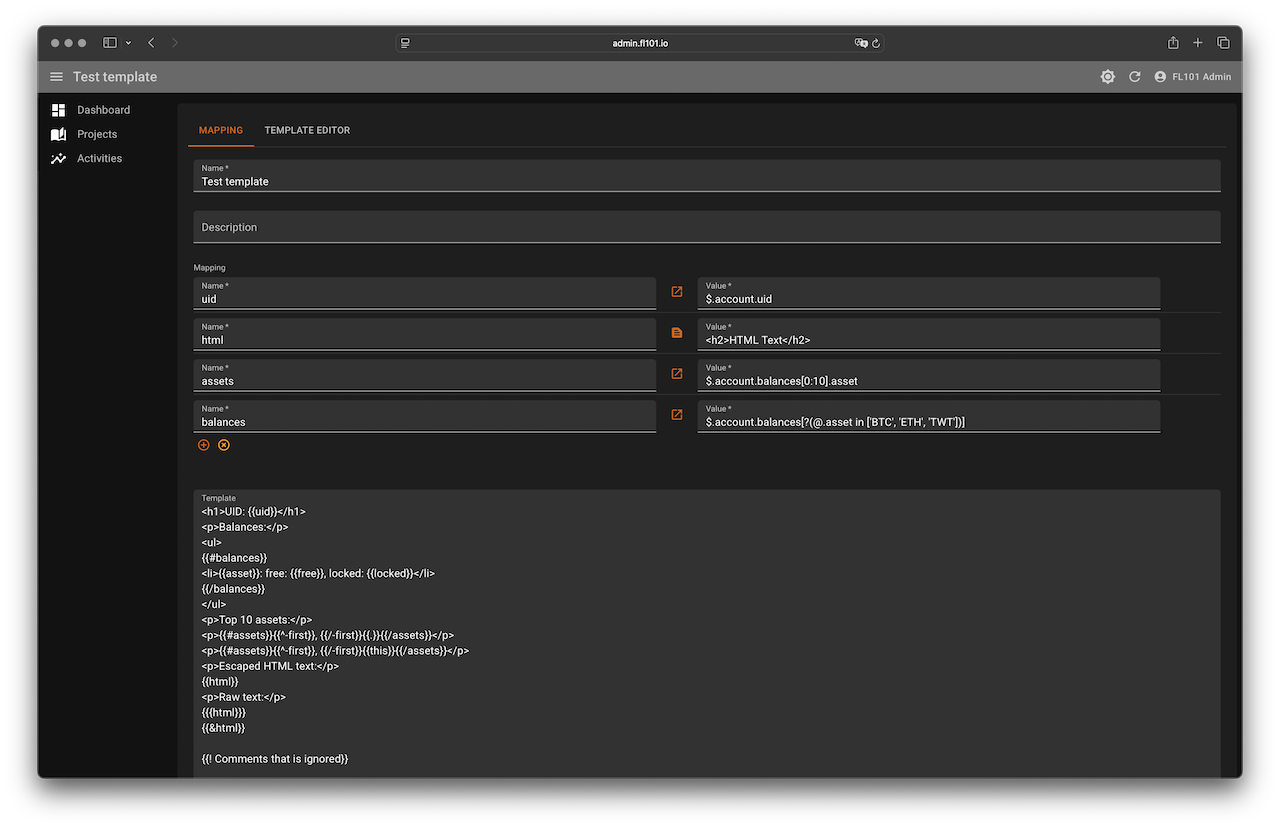1280x828 pixels.
Task: Click the refresh icon in app header
Action: click(1134, 77)
